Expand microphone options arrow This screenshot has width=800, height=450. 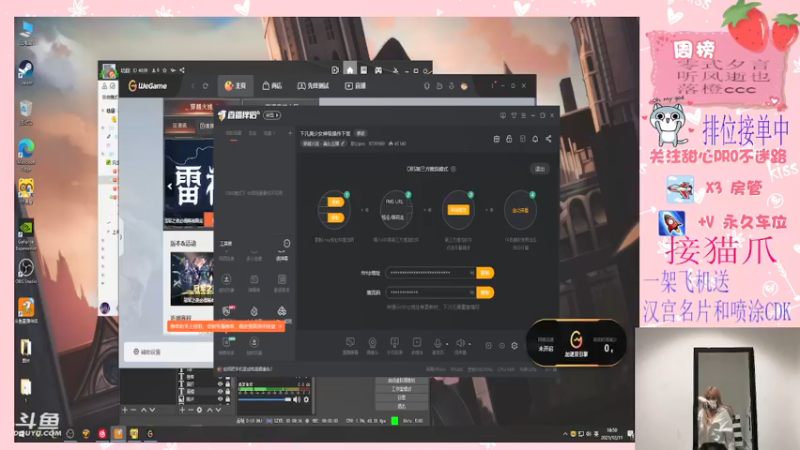coord(447,344)
